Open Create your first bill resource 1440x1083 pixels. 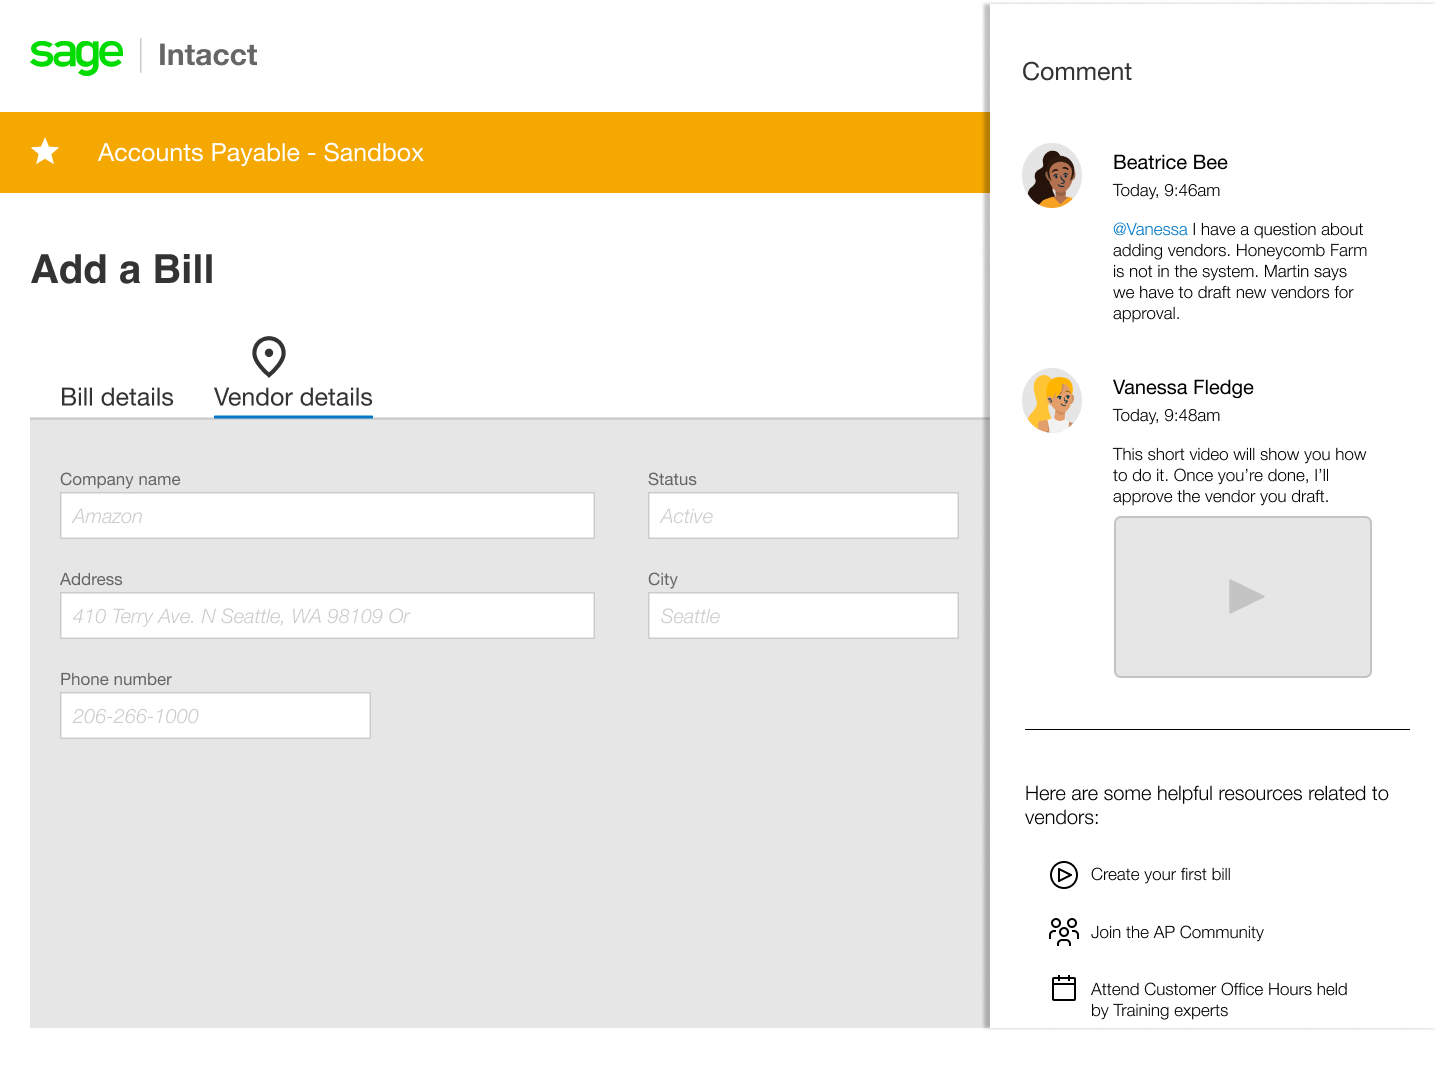pos(1160,874)
